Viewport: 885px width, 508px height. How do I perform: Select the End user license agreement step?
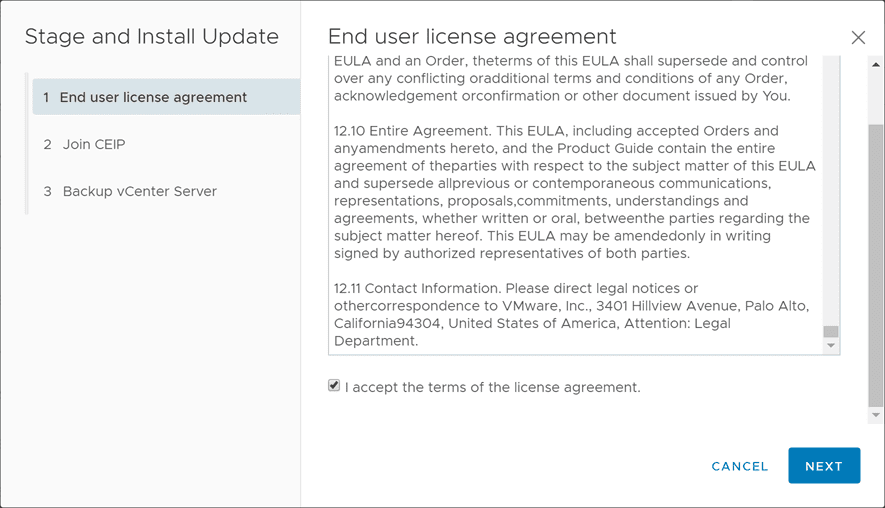153,97
